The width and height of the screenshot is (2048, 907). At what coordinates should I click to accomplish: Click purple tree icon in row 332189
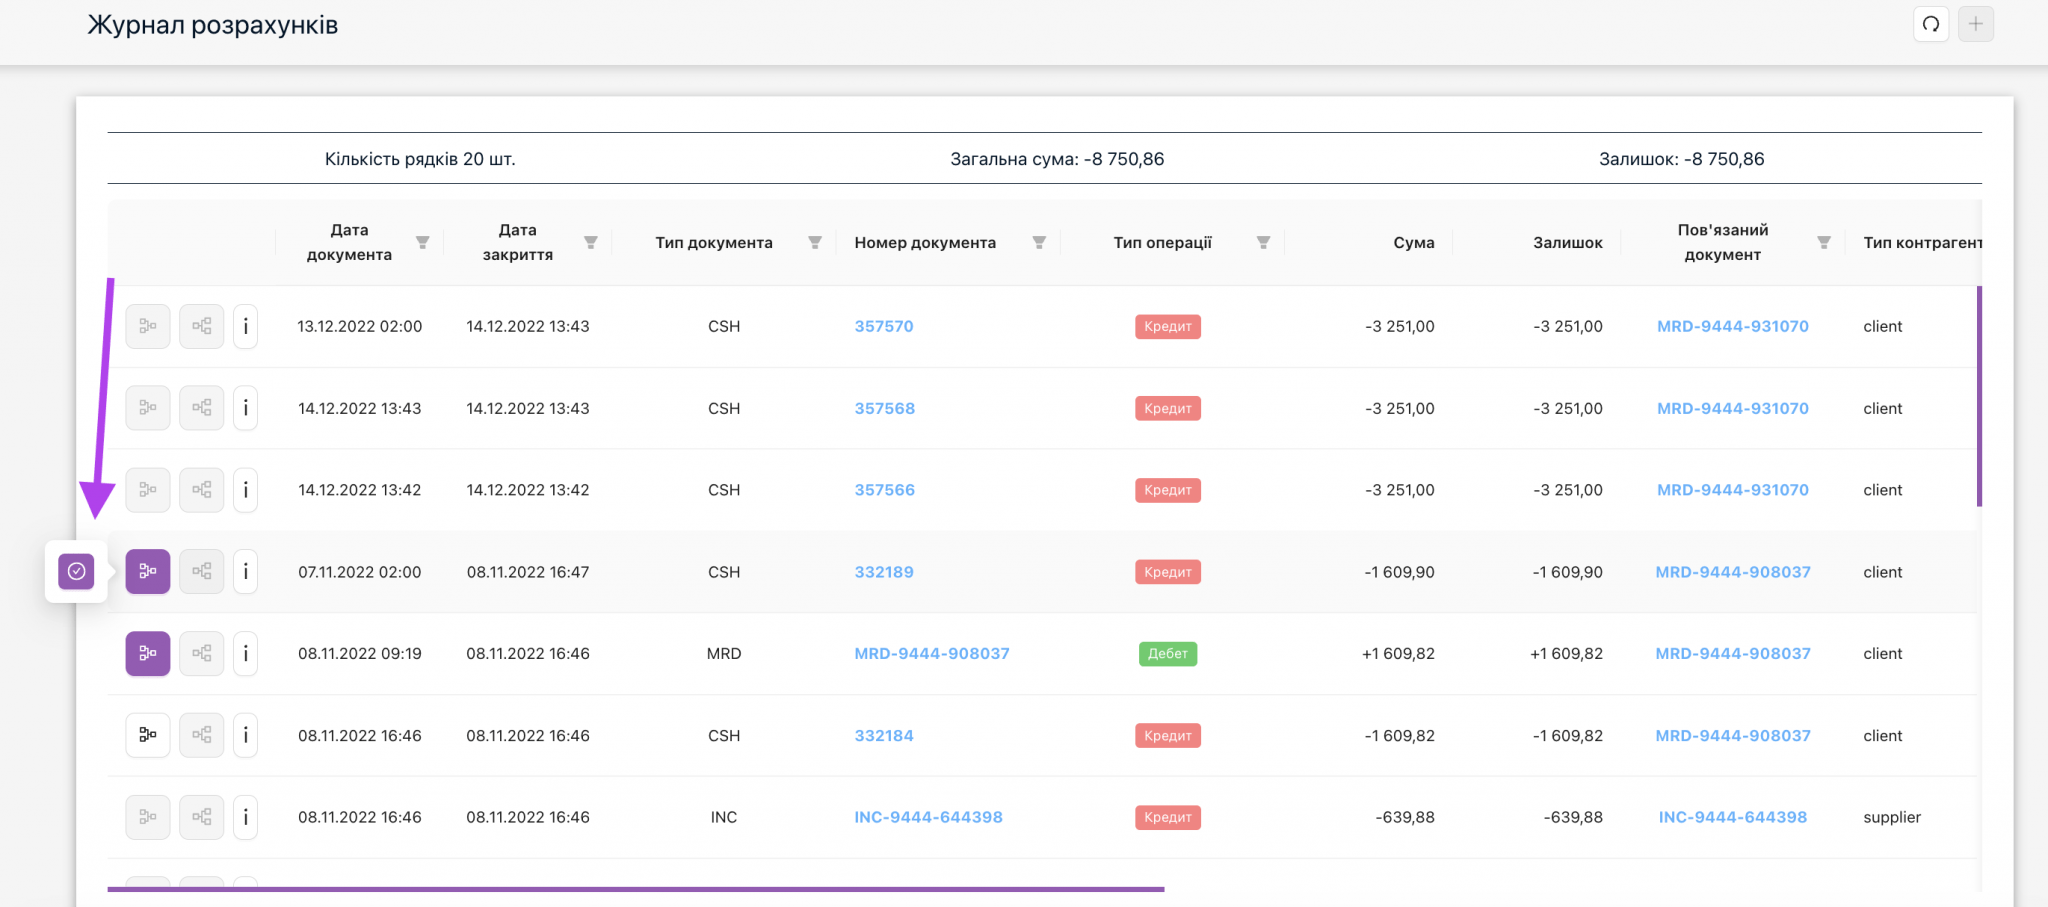point(148,572)
